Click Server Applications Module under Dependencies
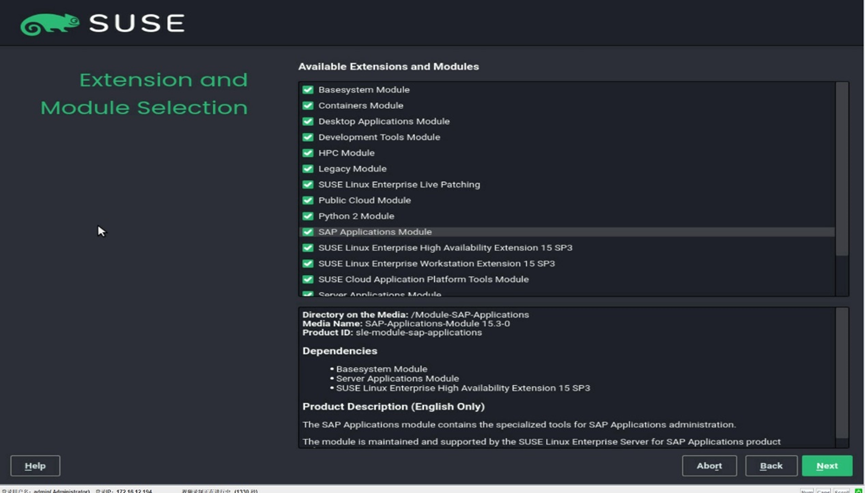865x493 pixels. (397, 378)
